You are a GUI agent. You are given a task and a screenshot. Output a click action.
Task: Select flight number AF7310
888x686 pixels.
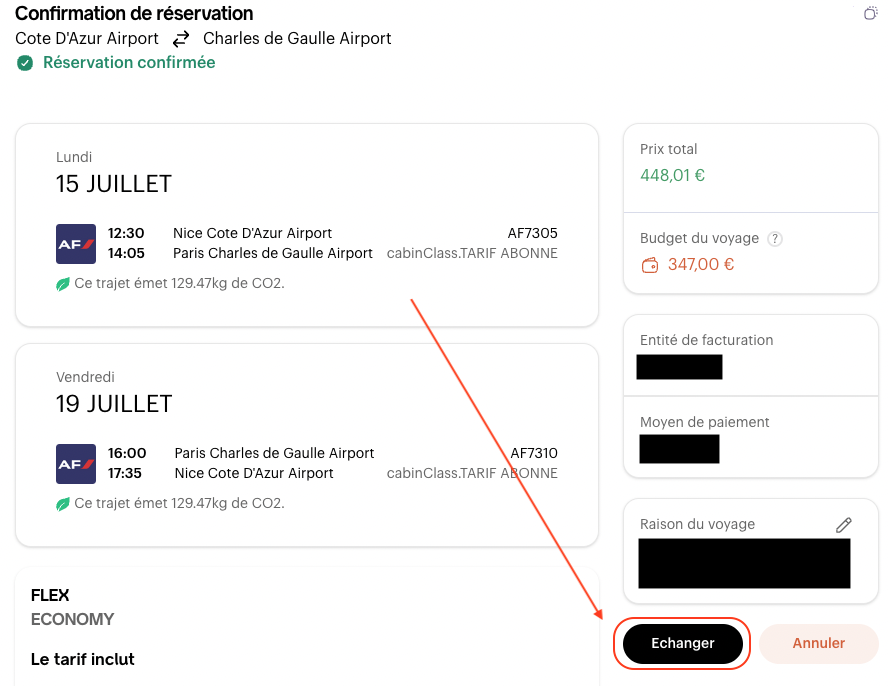534,453
